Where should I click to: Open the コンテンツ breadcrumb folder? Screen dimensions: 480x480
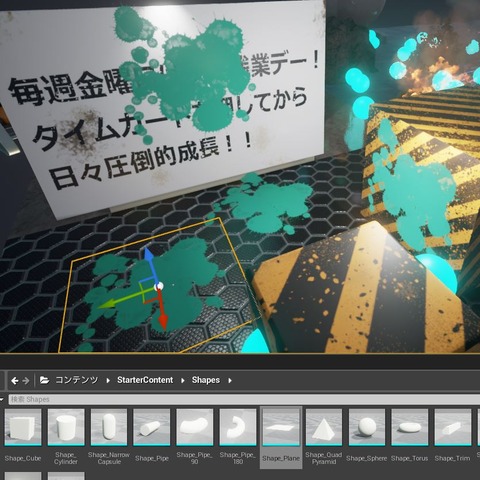(77, 380)
